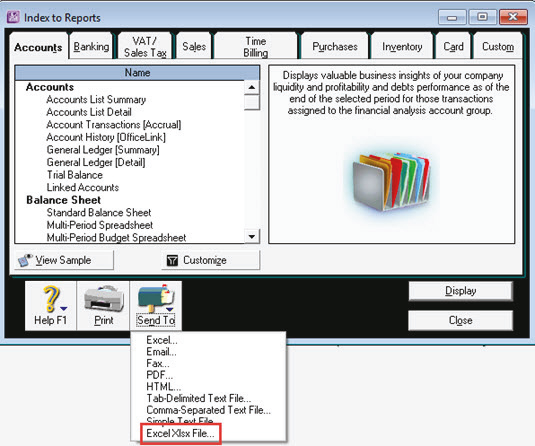Choose Excel Xlsx File from Send To menu
This screenshot has width=535, height=446.
(x=180, y=433)
